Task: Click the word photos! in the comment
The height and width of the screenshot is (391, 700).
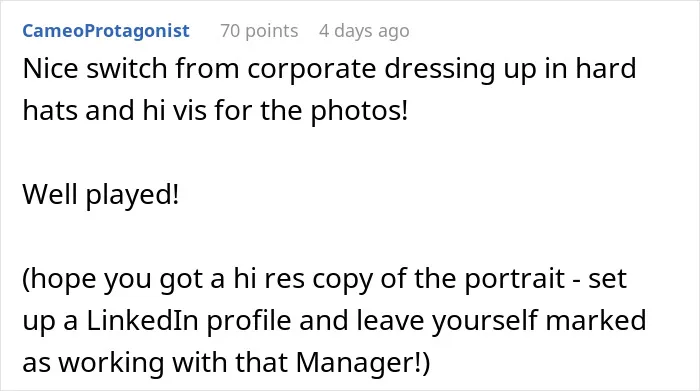Action: click(359, 111)
